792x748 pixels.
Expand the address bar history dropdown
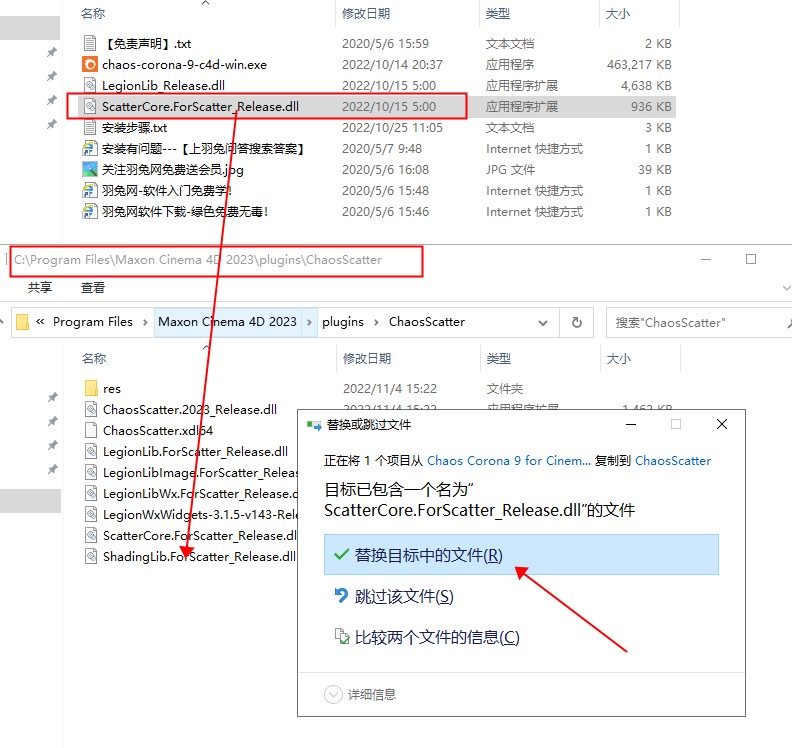pos(543,322)
